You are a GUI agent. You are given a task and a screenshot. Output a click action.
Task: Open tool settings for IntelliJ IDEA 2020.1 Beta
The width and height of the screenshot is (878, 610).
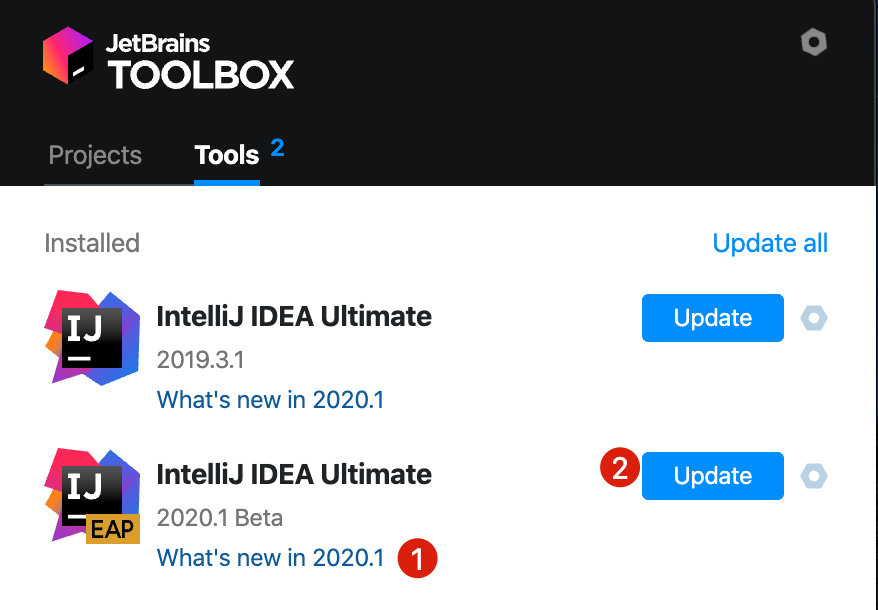coord(813,475)
